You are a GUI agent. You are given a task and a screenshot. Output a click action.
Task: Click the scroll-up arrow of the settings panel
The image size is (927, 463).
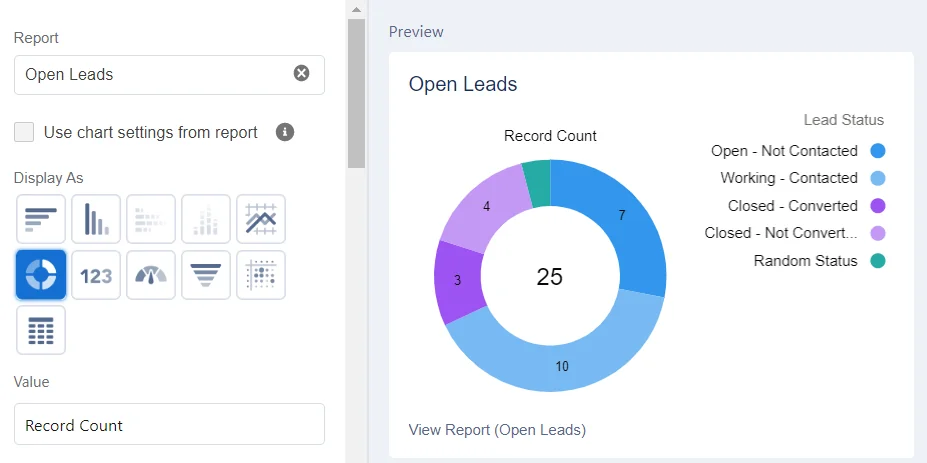tap(356, 9)
